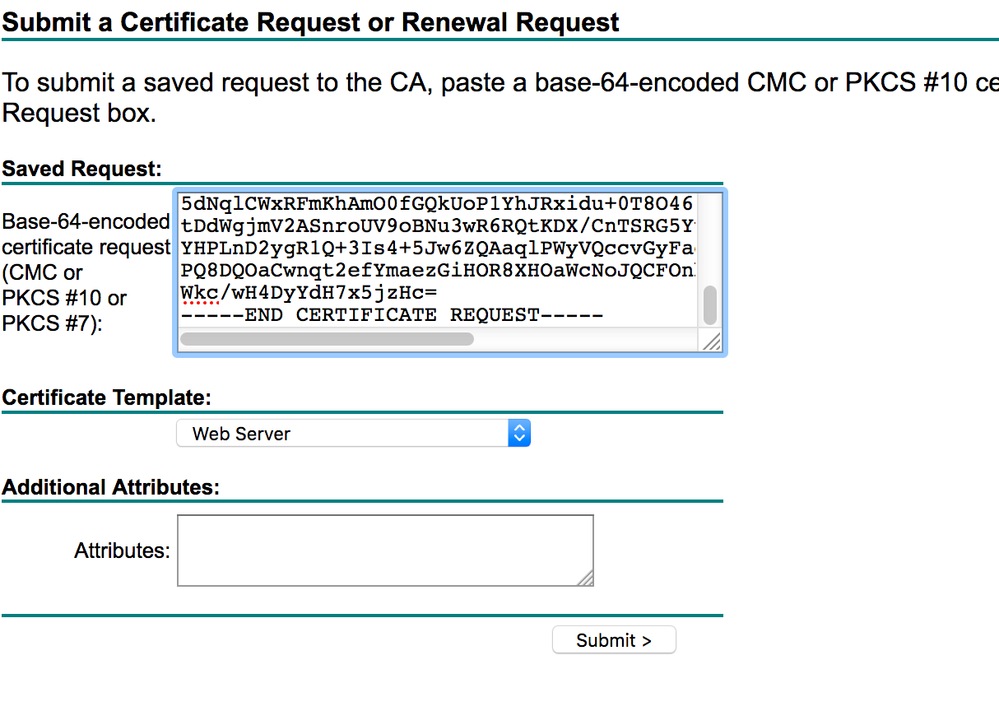Click the Saved Request heading
Image resolution: width=999 pixels, height=711 pixels.
point(82,169)
